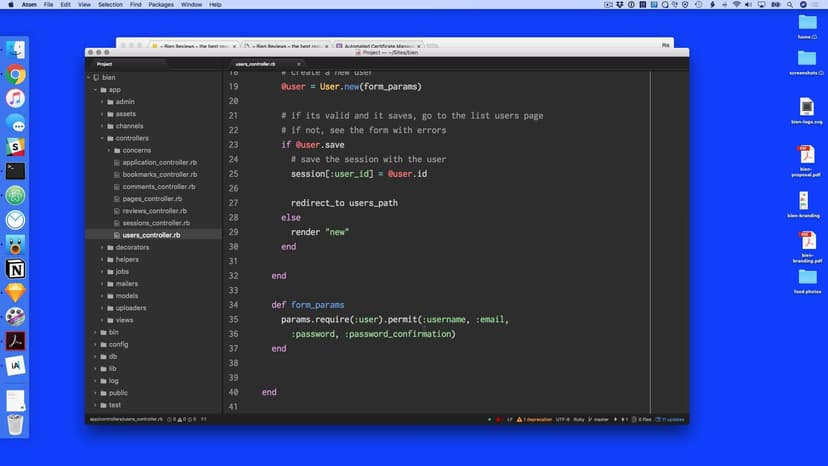The image size is (828, 466).
Task: Open the bien-logo.svg desktop file
Action: point(806,110)
